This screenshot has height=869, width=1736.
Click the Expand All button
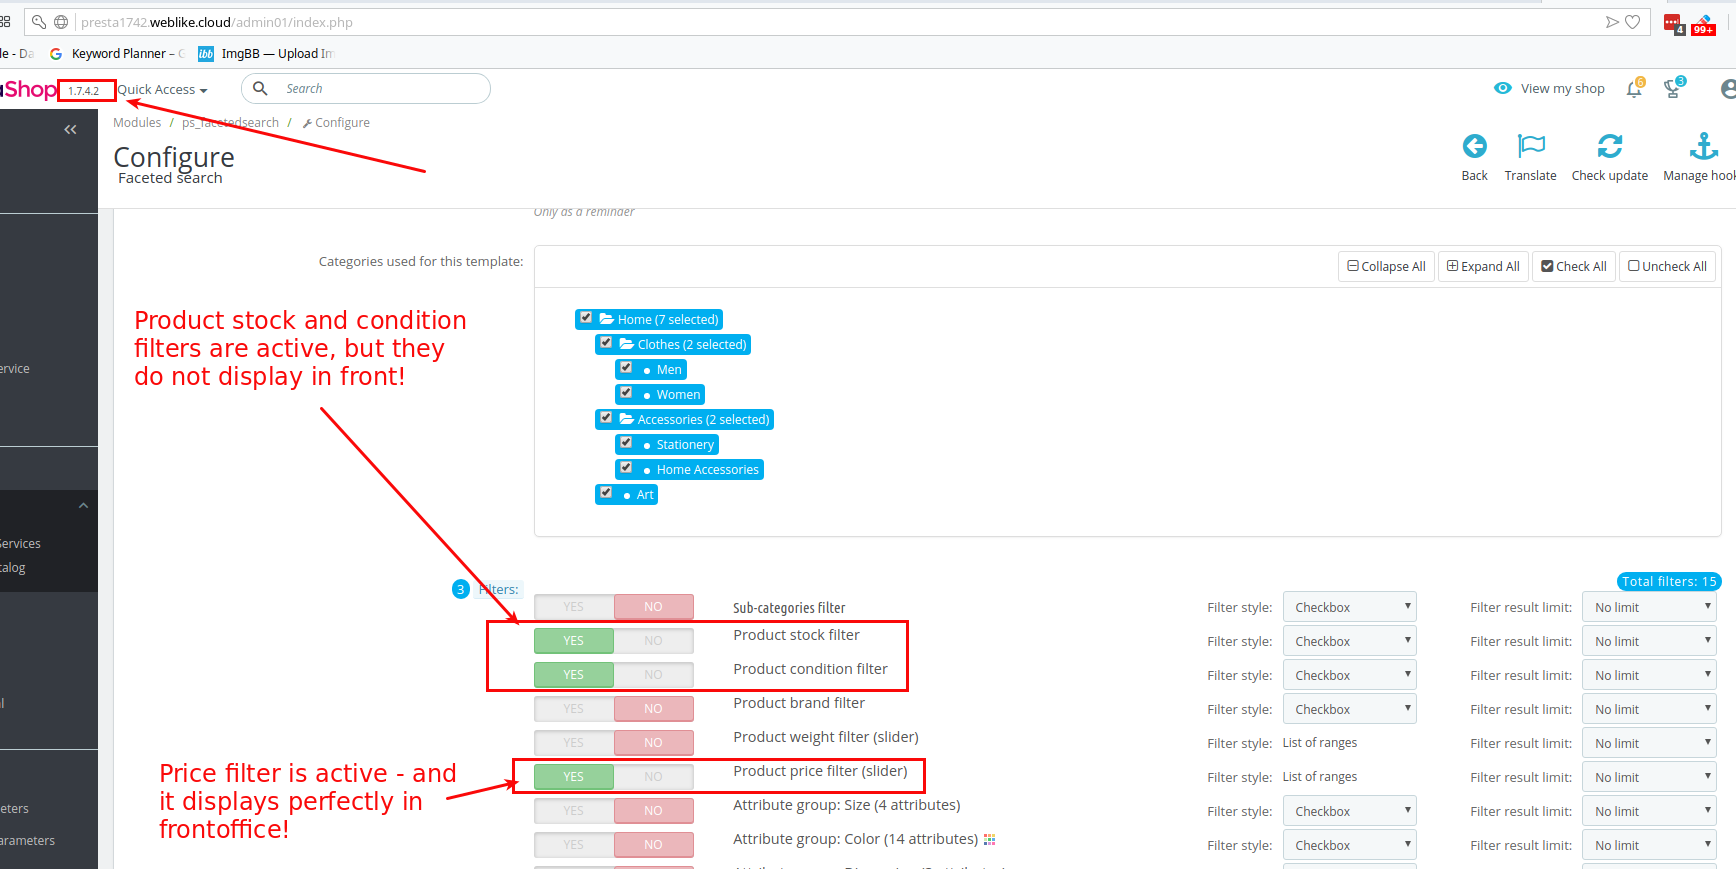(x=1483, y=266)
